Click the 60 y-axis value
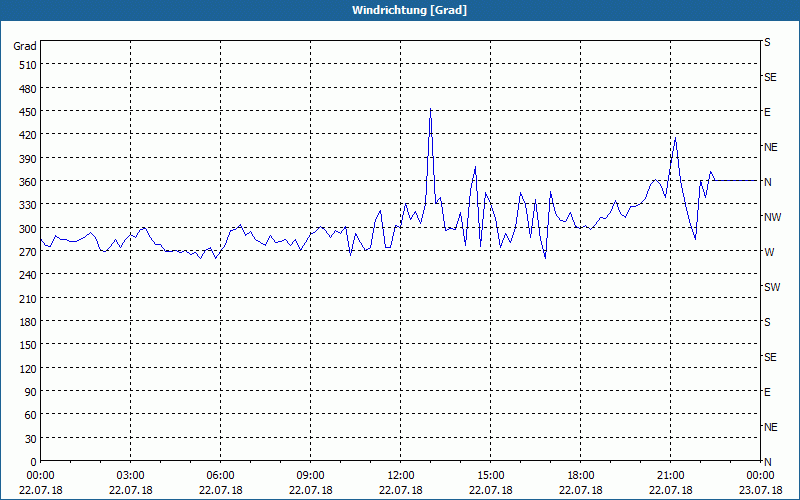 [x=31, y=415]
